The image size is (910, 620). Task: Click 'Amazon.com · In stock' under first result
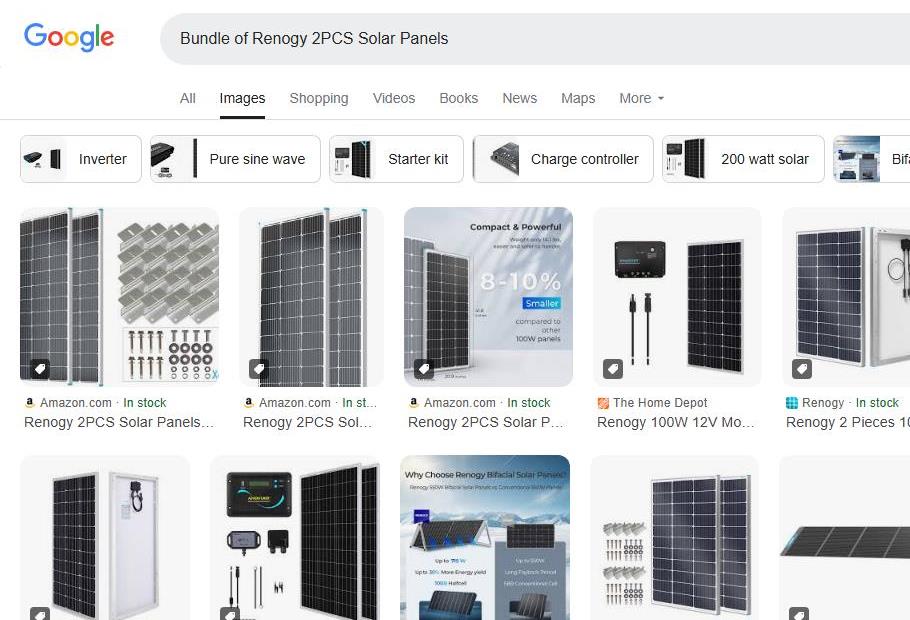[103, 403]
